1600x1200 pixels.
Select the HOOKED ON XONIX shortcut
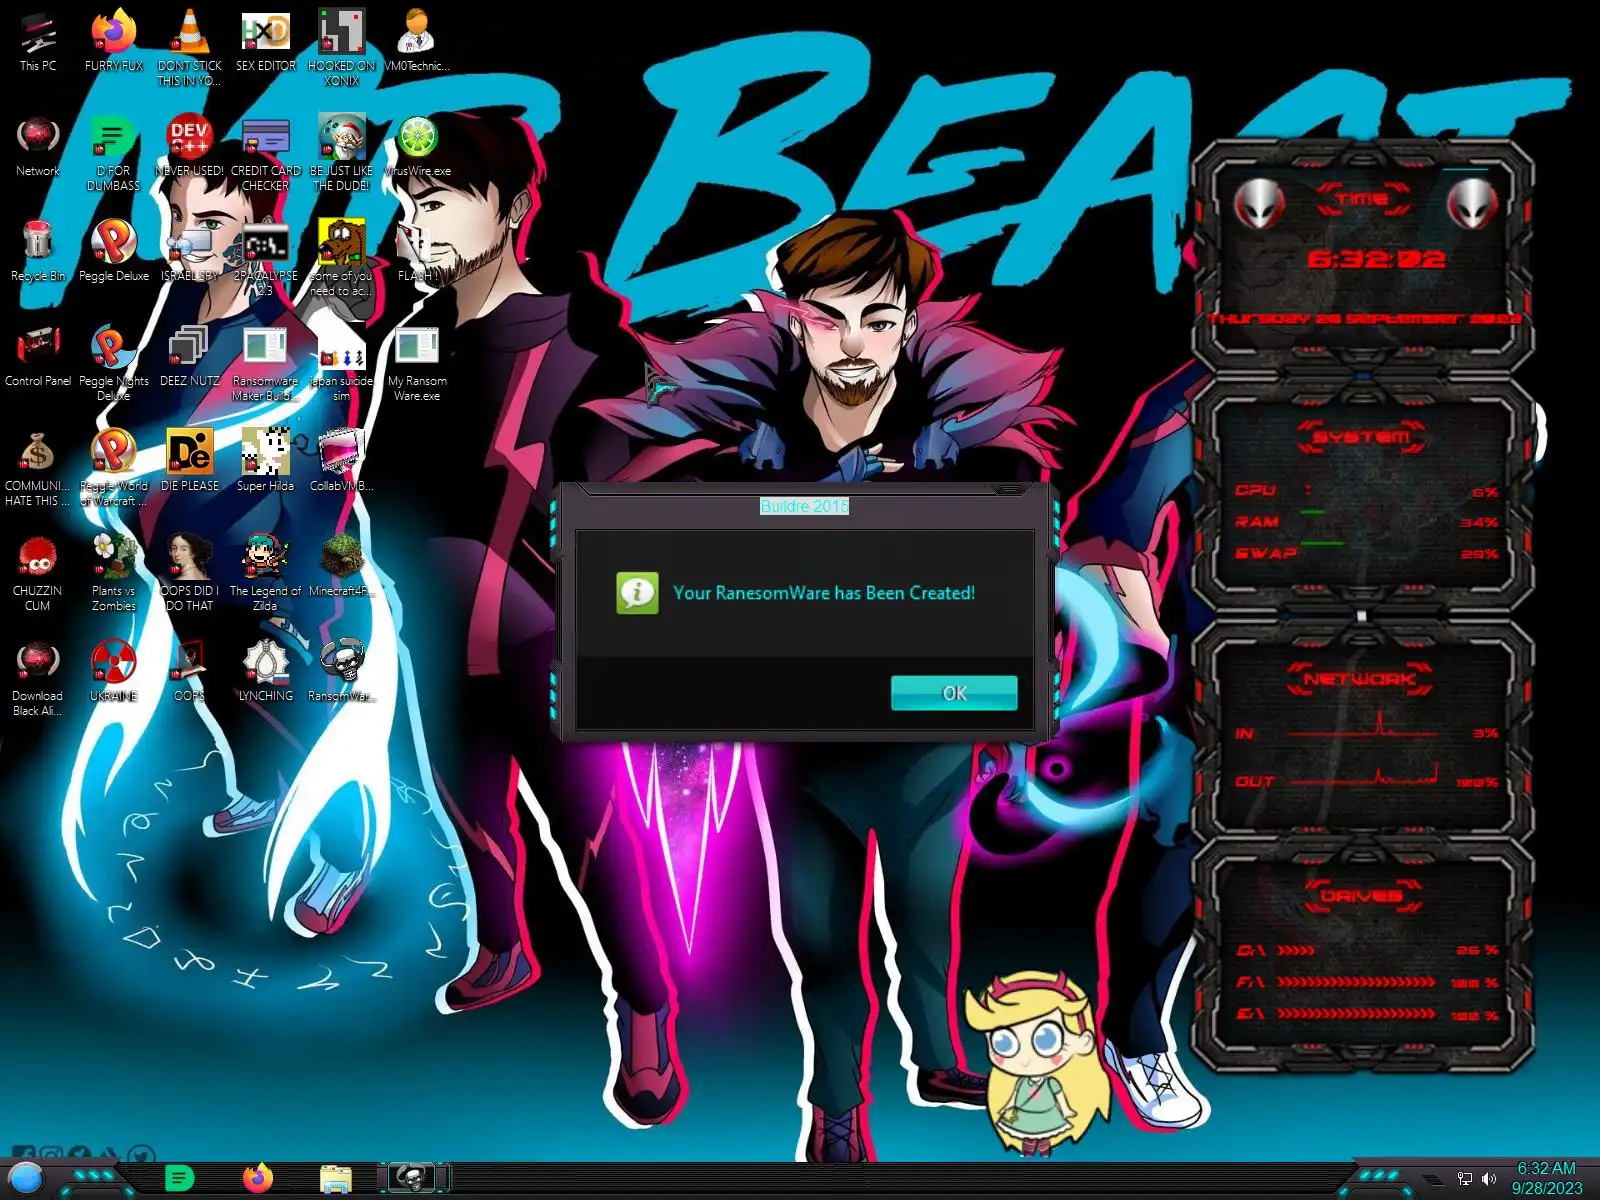tap(342, 48)
